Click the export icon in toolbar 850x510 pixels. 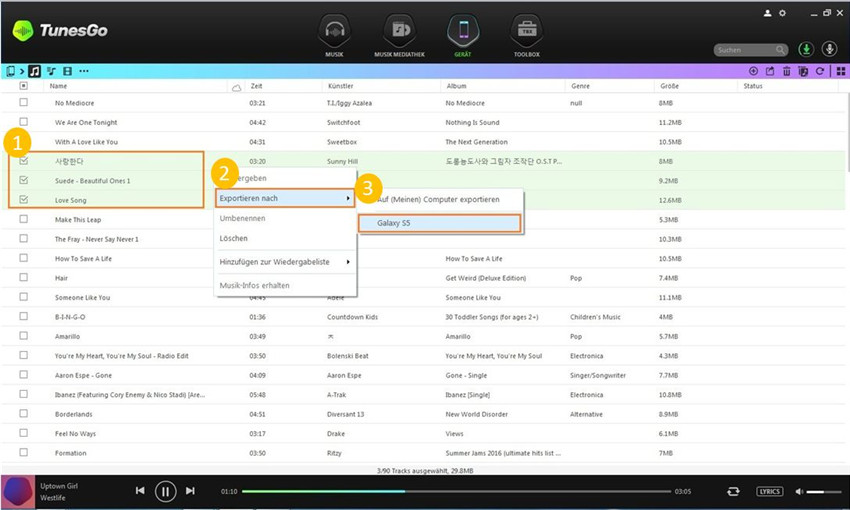coord(770,71)
